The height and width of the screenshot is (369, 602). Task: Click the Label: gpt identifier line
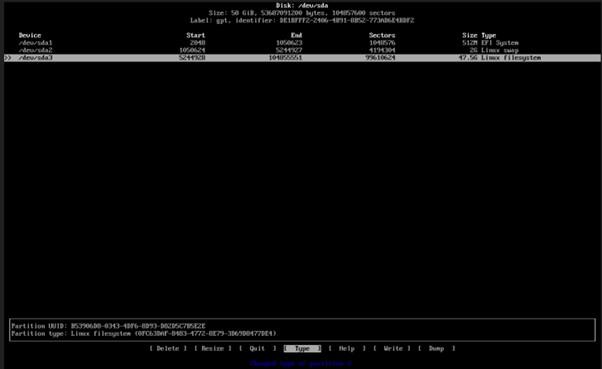302,20
